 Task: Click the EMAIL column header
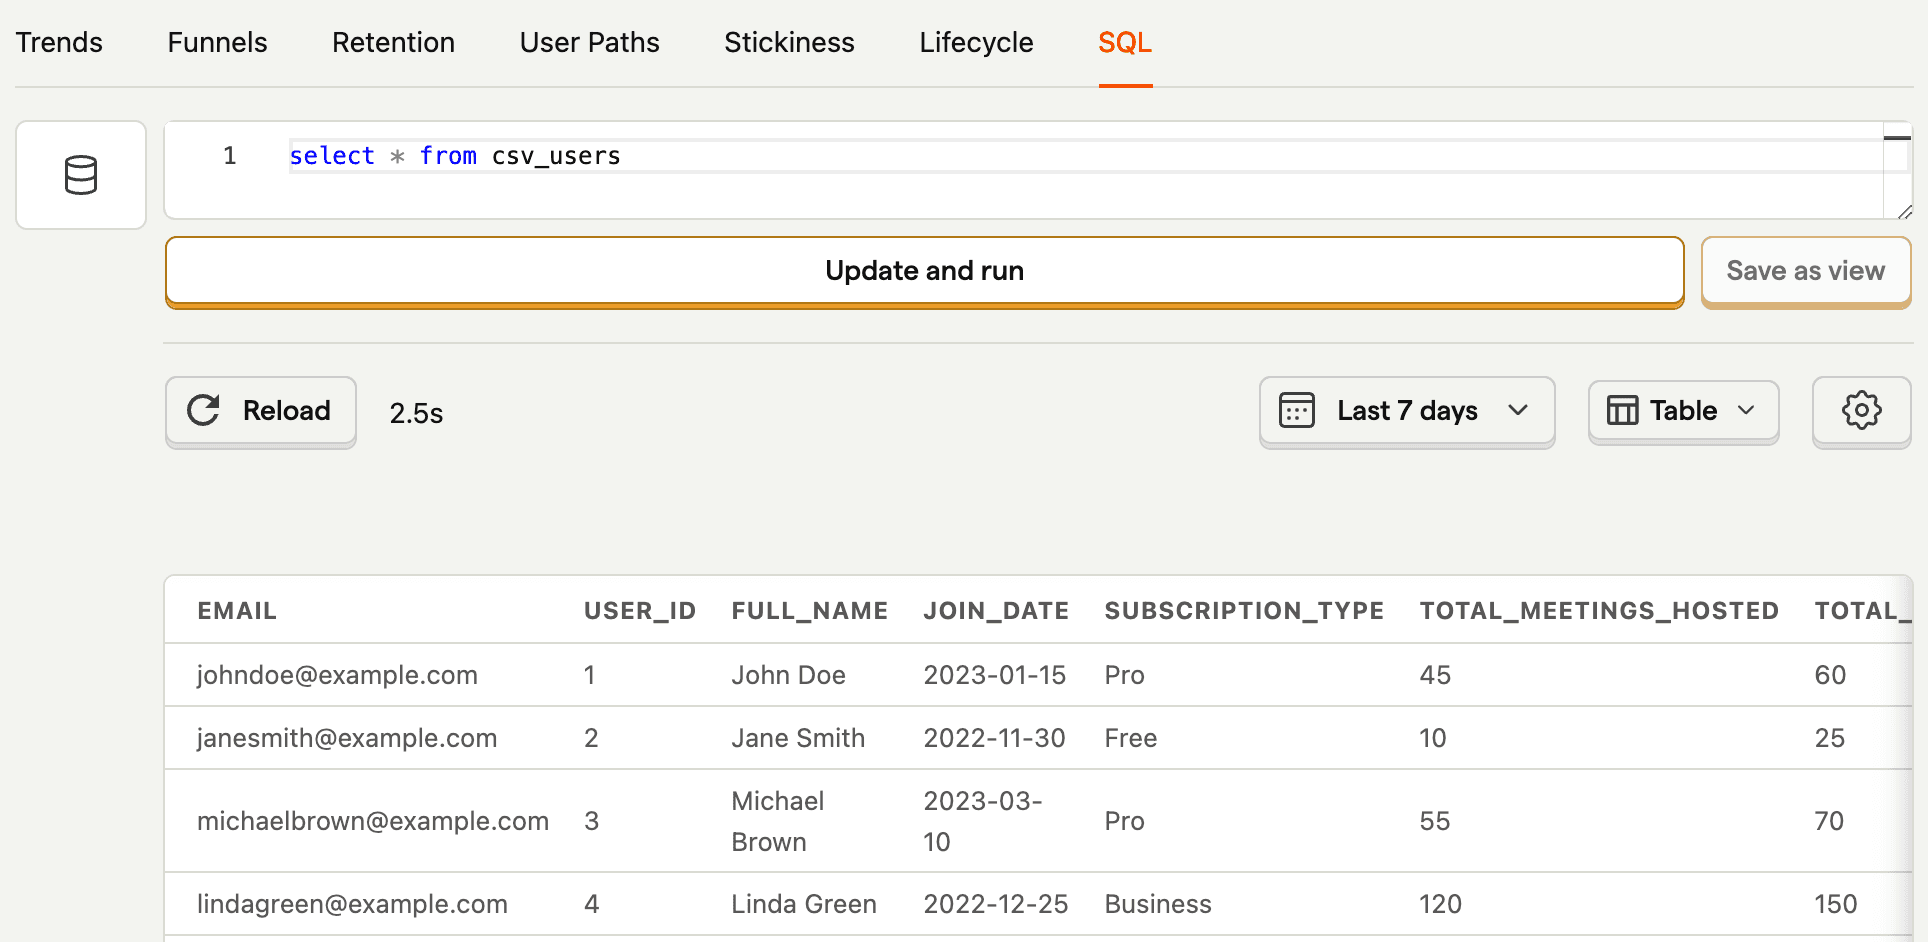point(237,611)
